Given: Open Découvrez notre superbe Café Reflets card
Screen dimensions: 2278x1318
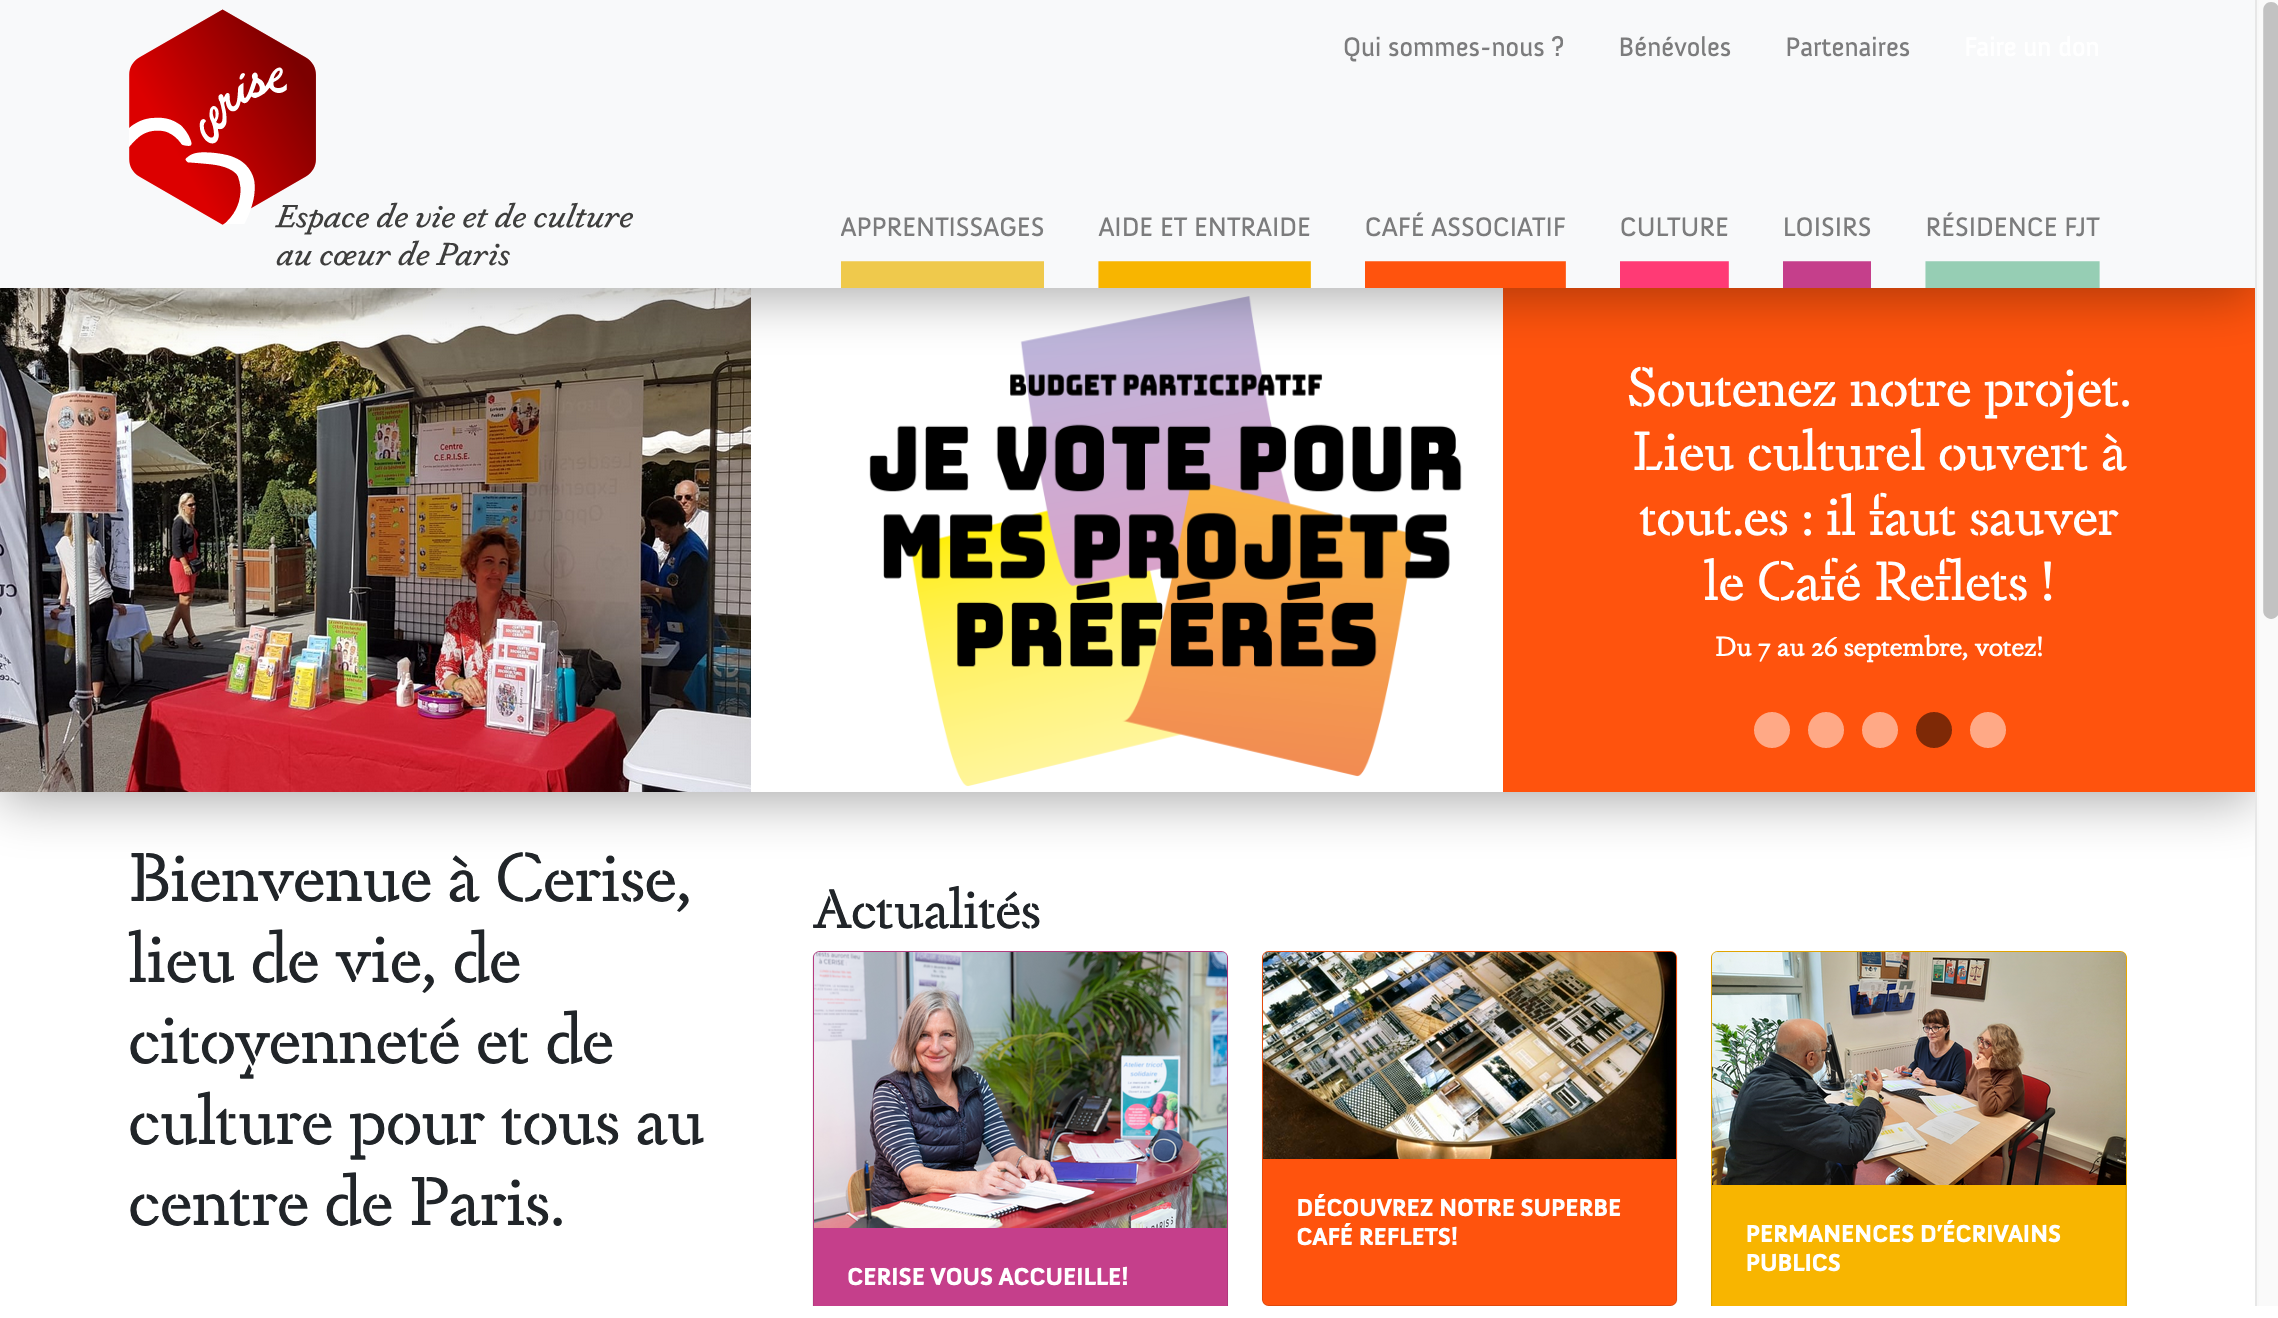Looking at the screenshot, I should [1469, 1128].
